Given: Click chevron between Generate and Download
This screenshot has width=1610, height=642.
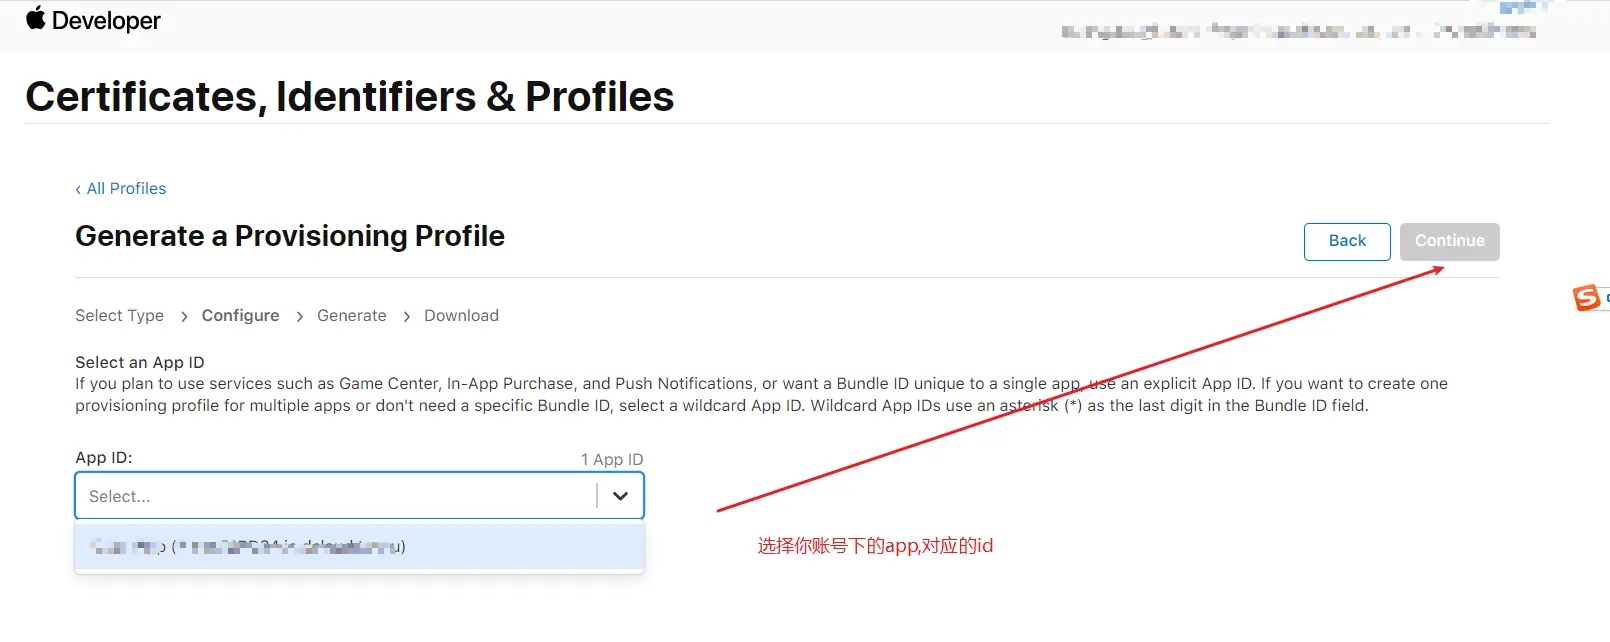Looking at the screenshot, I should pos(406,317).
